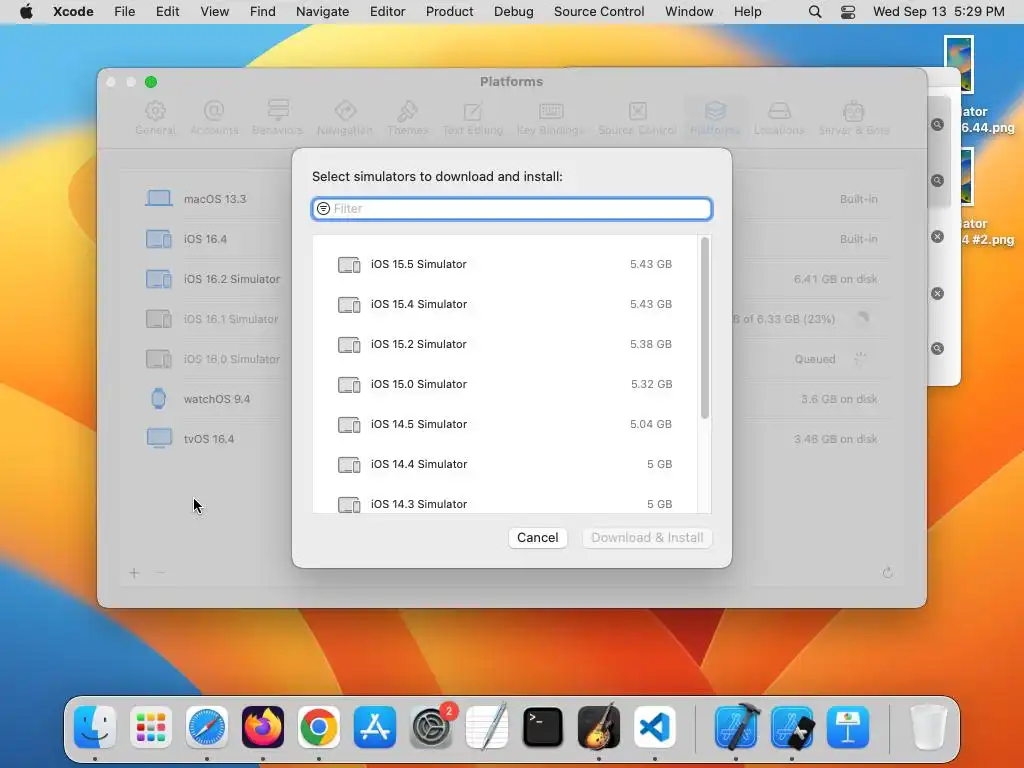Open the Product menu
Screen dimensions: 1024x768
(x=449, y=12)
